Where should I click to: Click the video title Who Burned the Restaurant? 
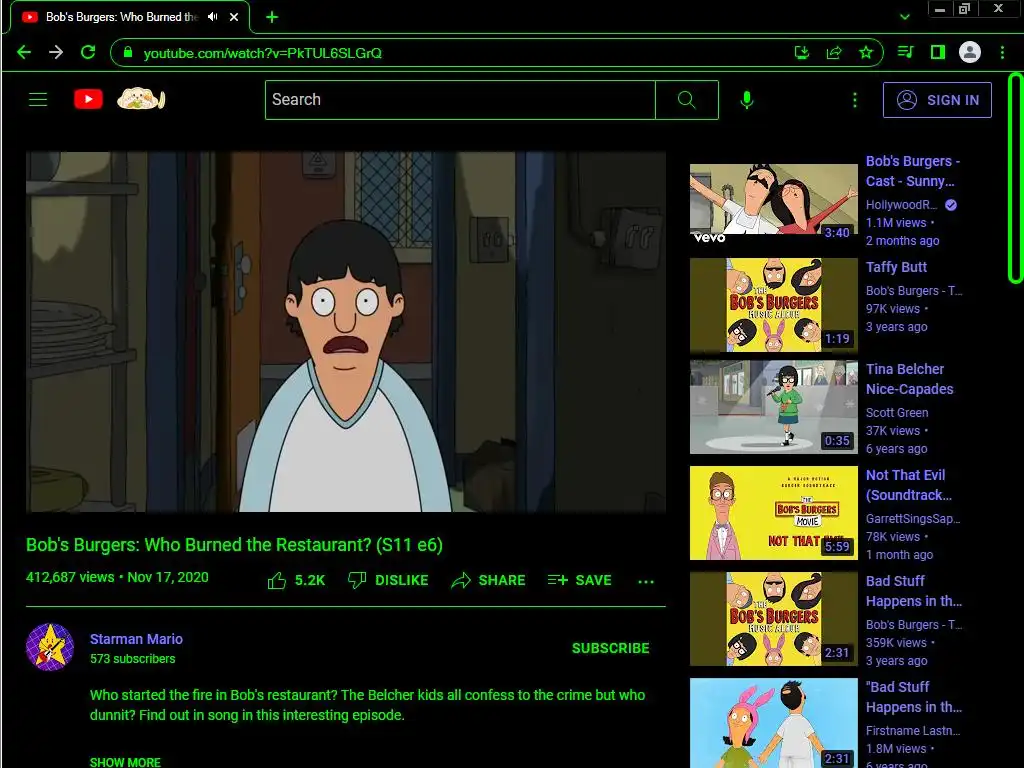point(234,545)
